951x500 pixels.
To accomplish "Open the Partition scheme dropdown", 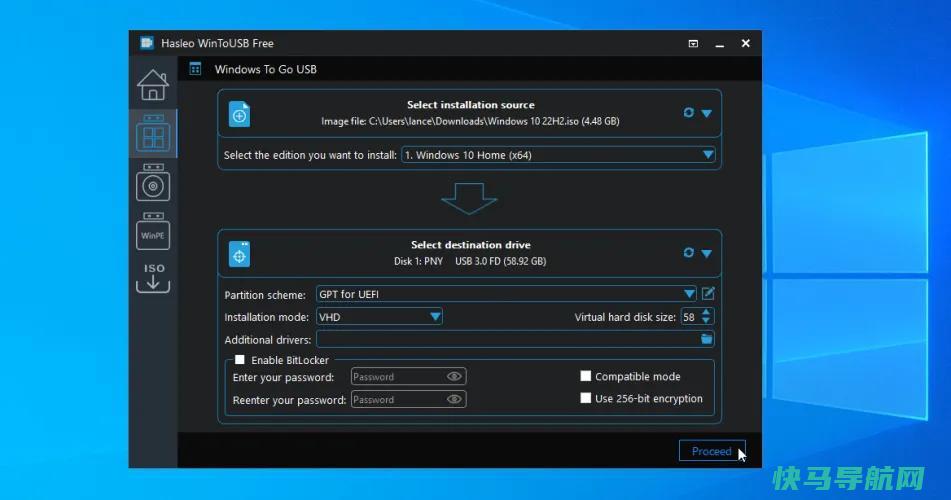I will pos(506,294).
